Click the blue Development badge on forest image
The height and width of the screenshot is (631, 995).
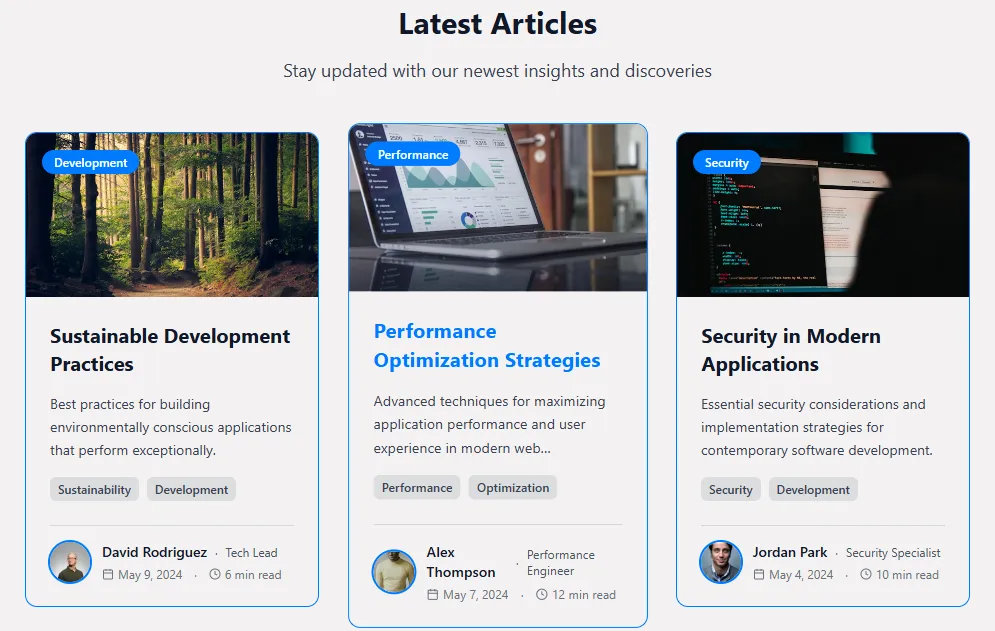coord(91,163)
